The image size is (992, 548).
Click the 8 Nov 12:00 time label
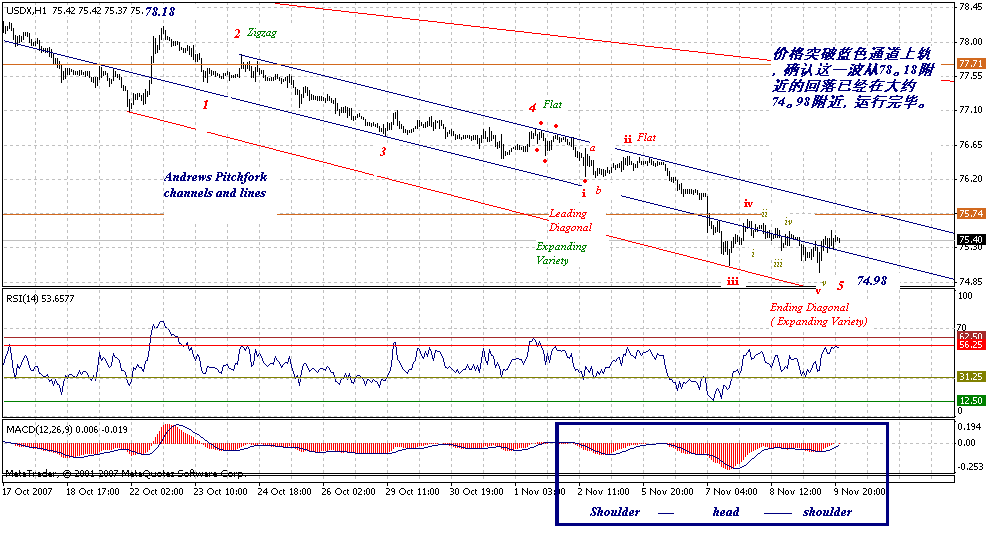(x=795, y=492)
